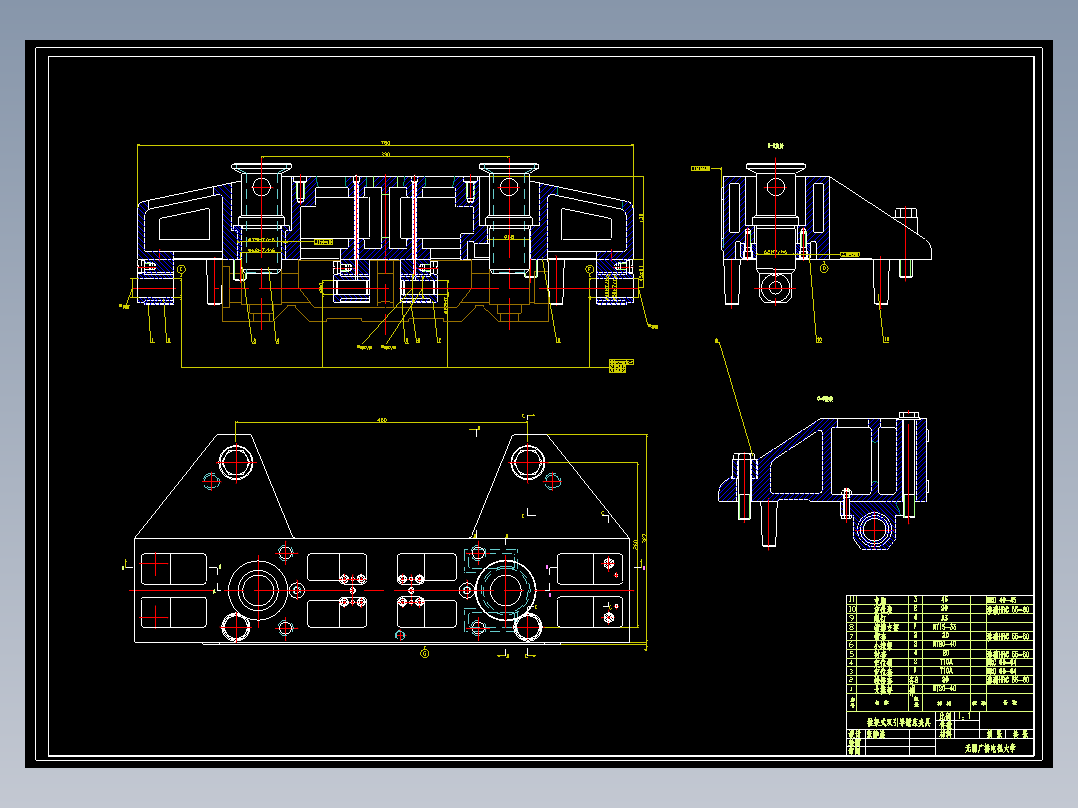Image resolution: width=1078 pixels, height=808 pixels.
Task: Select datum circle G below plan view
Action: (x=424, y=653)
